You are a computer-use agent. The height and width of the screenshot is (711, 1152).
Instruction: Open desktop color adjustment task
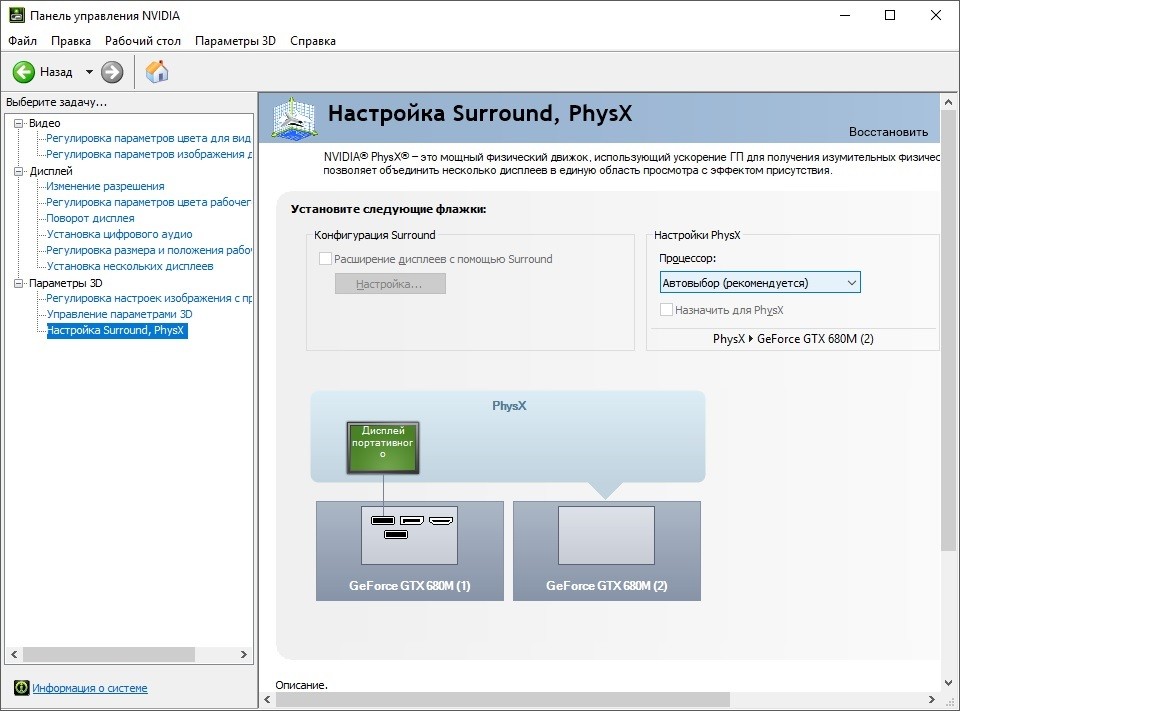pyautogui.click(x=148, y=202)
